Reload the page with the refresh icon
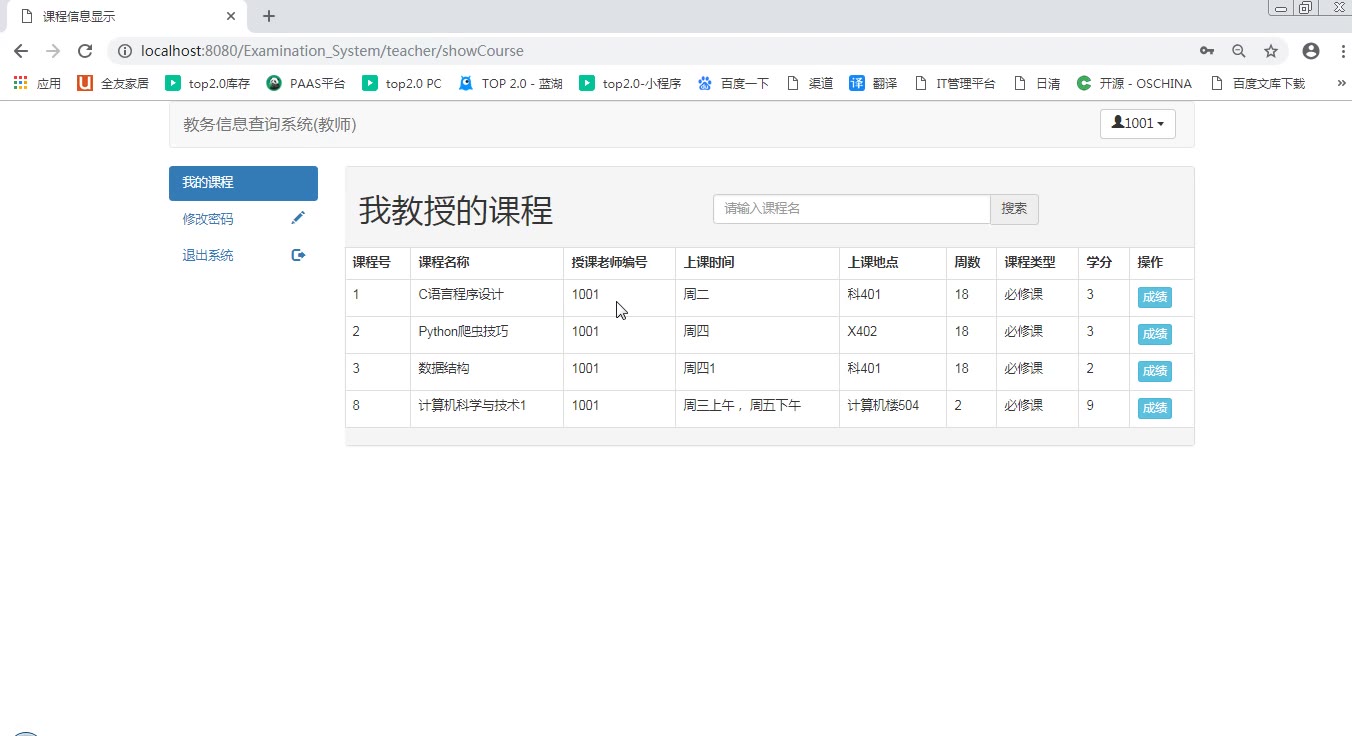The height and width of the screenshot is (736, 1352). (85, 51)
